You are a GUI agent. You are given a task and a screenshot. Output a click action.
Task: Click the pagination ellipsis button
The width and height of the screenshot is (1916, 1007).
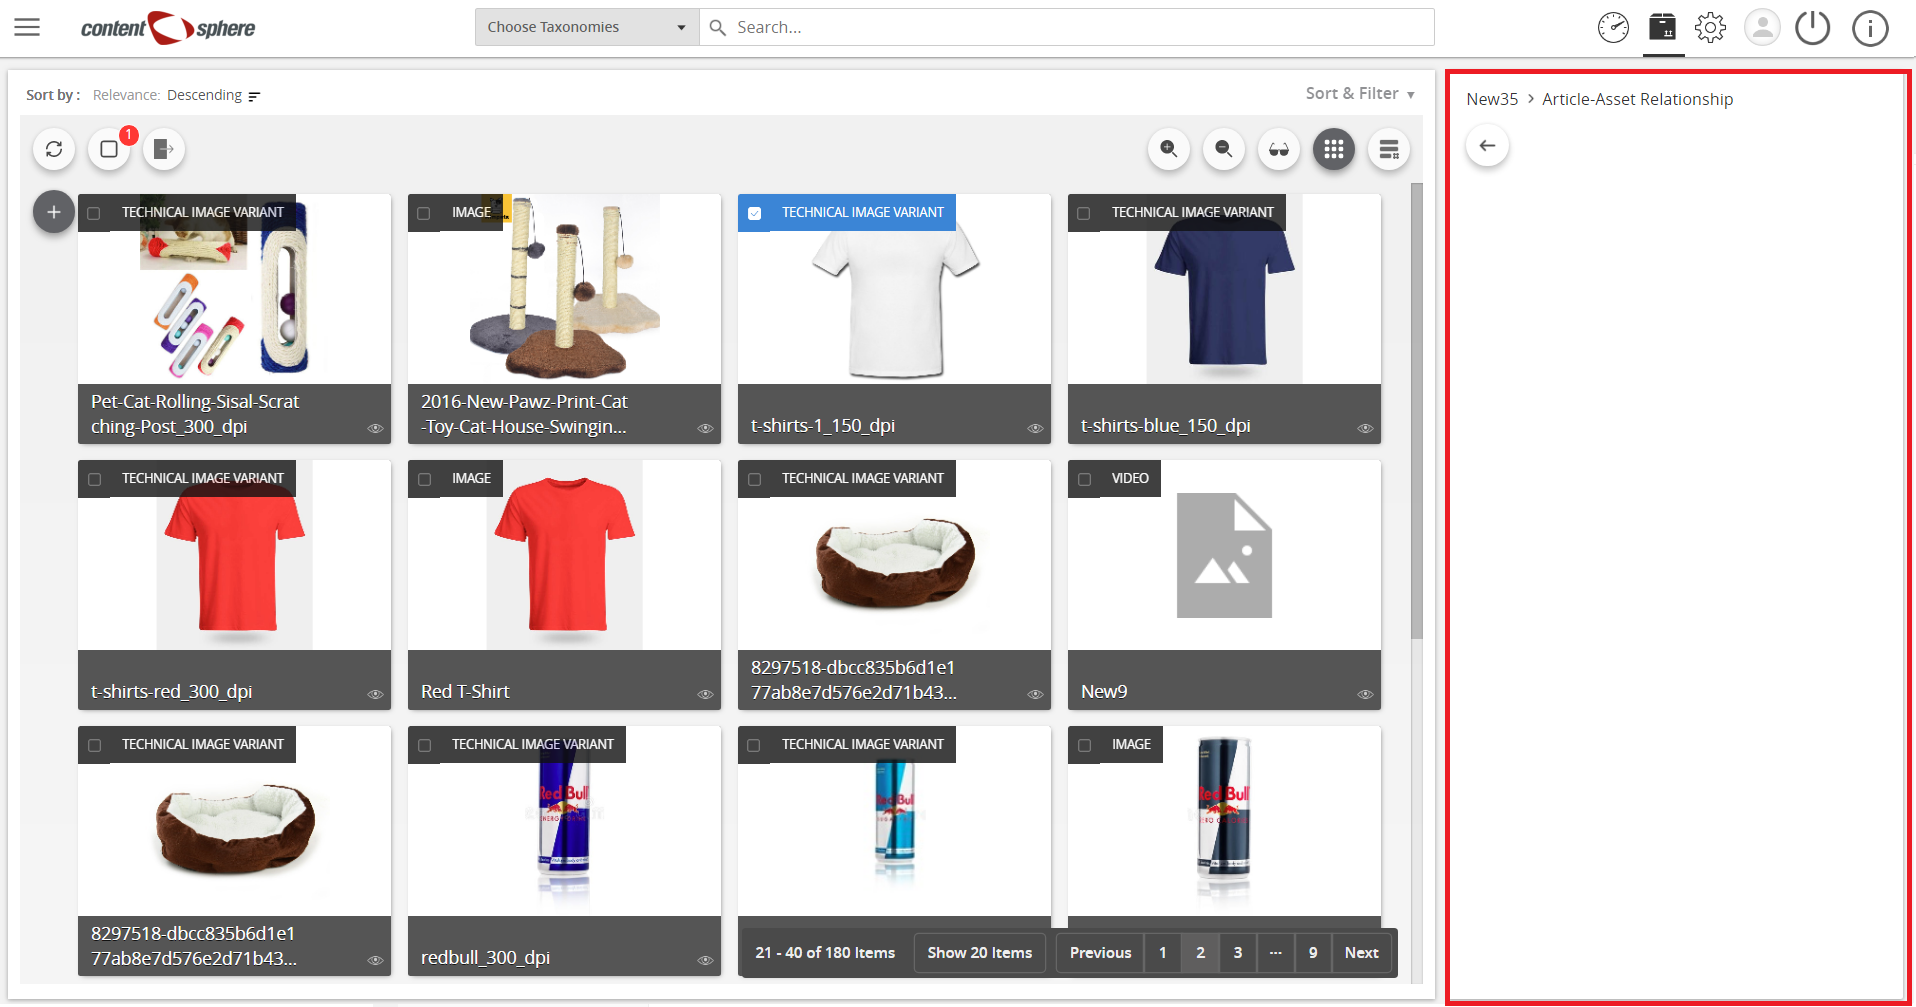pyautogui.click(x=1275, y=953)
